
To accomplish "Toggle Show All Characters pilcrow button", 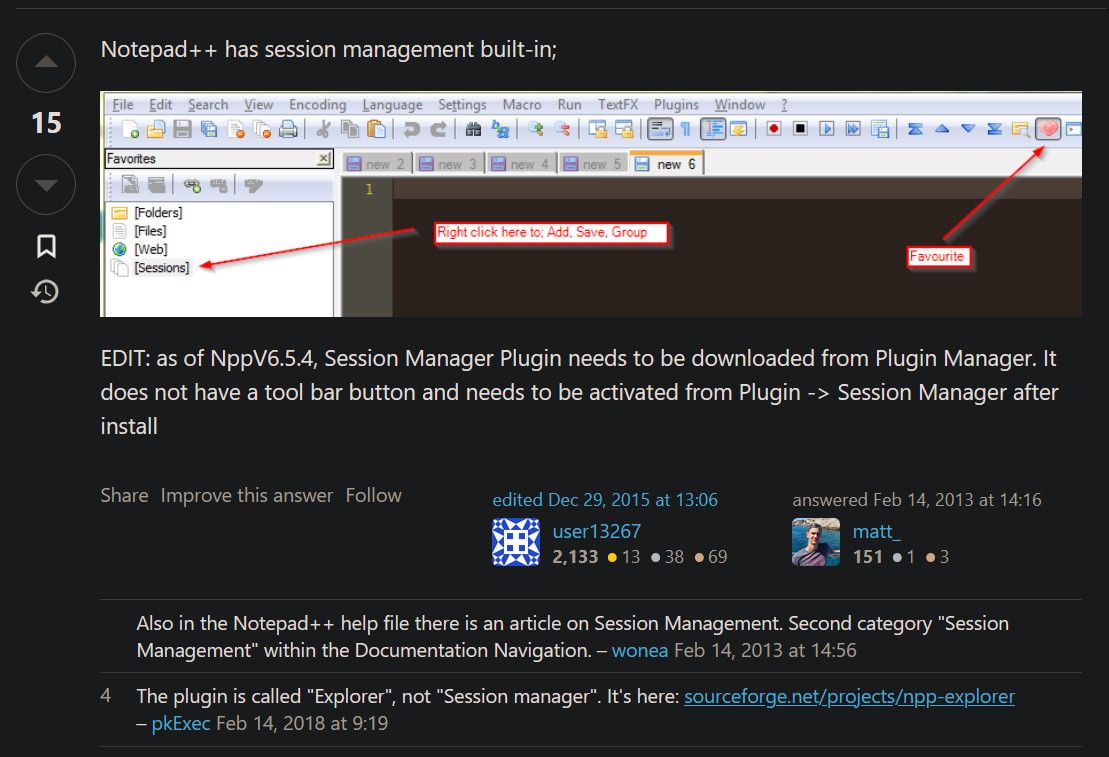I will pos(685,129).
